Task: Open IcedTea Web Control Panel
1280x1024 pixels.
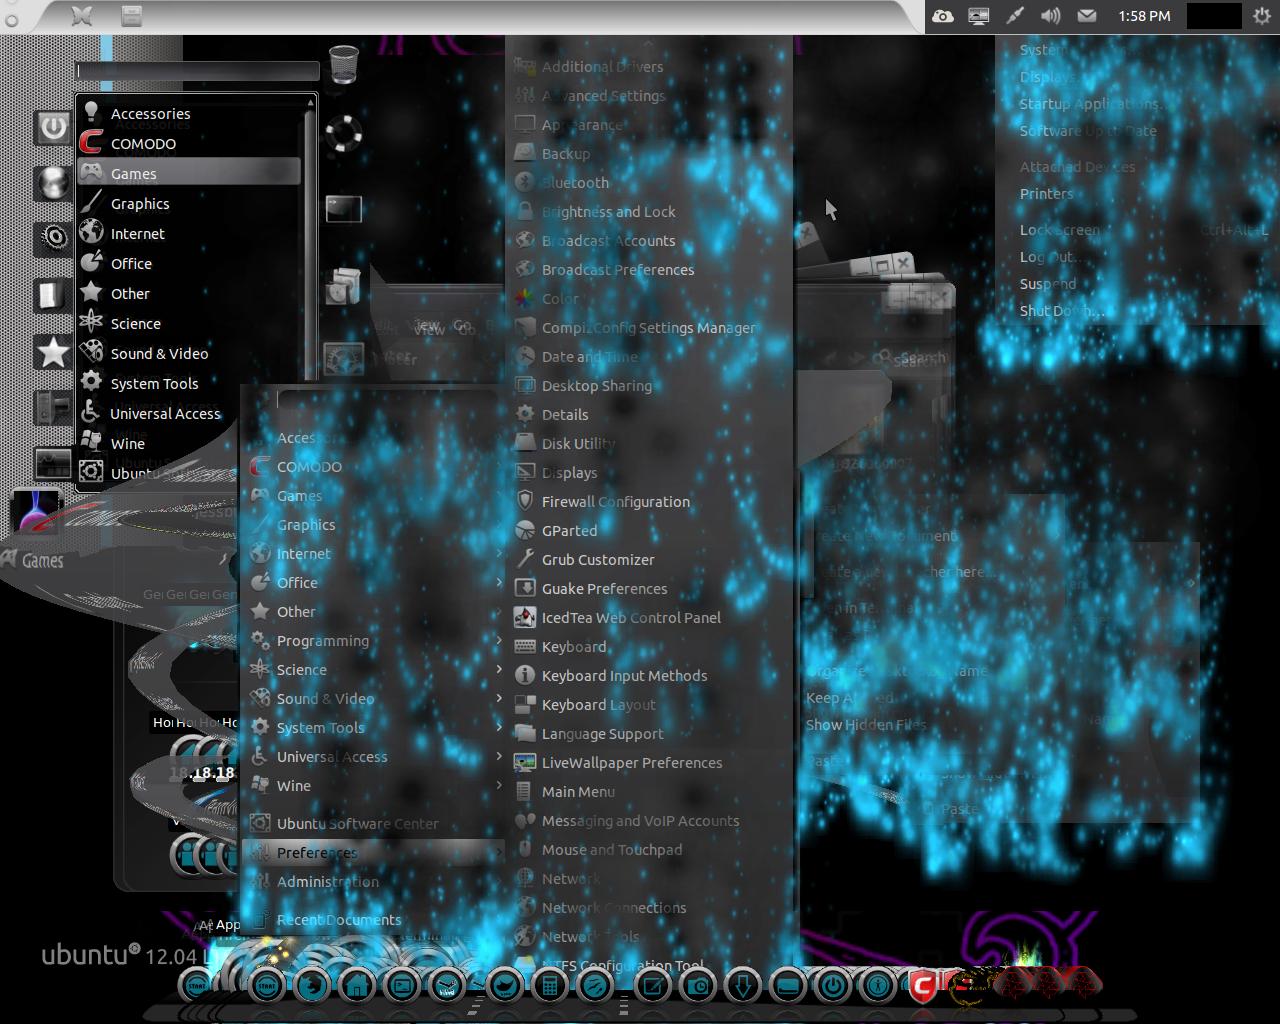Action: point(650,617)
